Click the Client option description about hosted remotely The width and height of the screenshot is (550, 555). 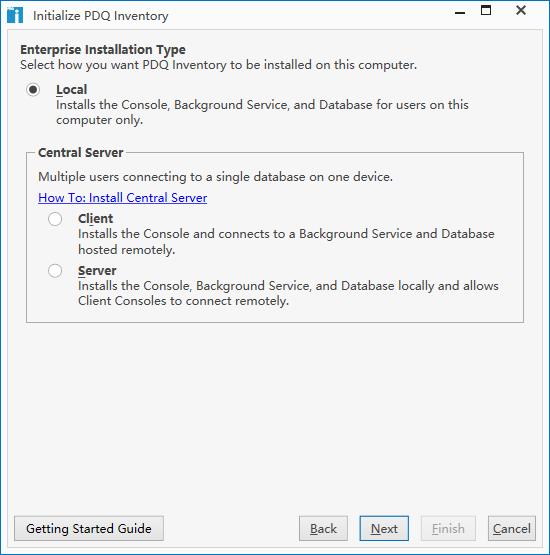(286, 242)
